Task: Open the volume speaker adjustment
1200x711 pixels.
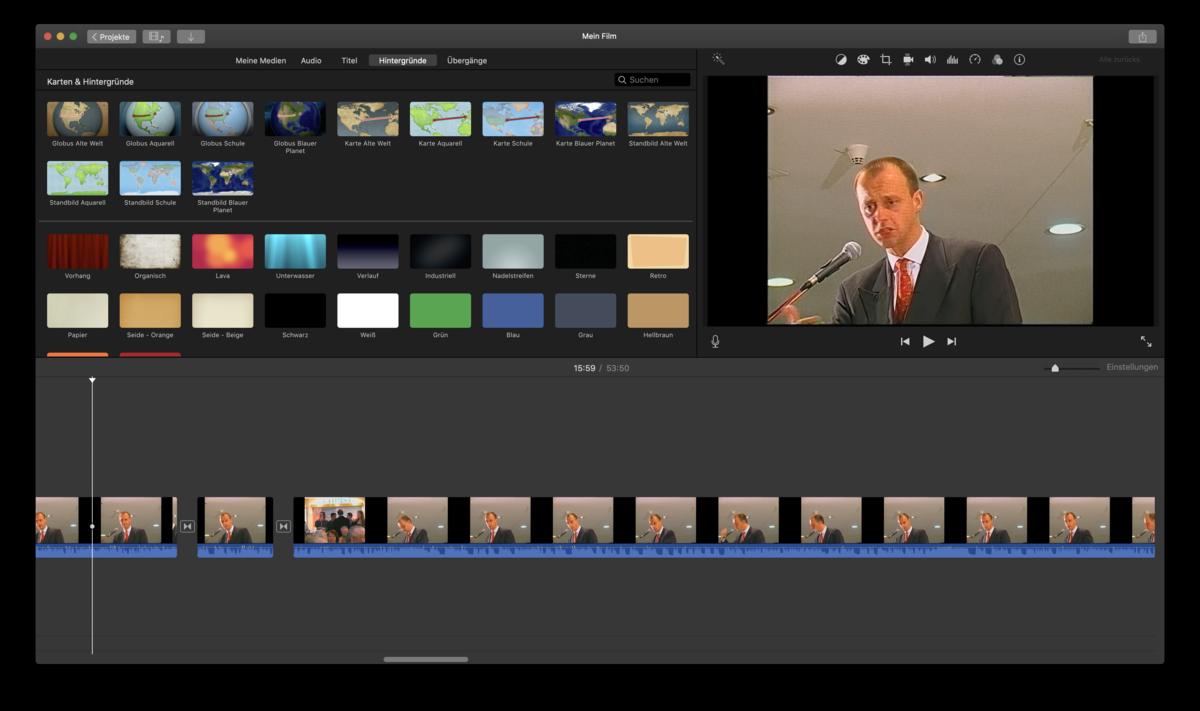Action: (930, 60)
